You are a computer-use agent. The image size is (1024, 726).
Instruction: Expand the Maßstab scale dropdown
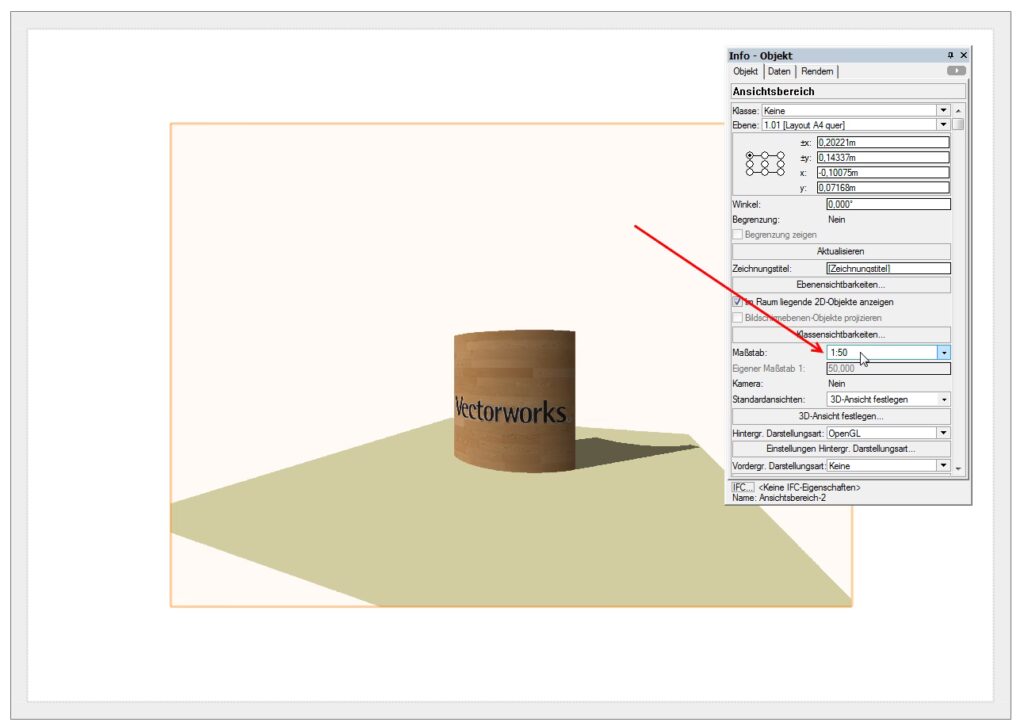click(943, 352)
